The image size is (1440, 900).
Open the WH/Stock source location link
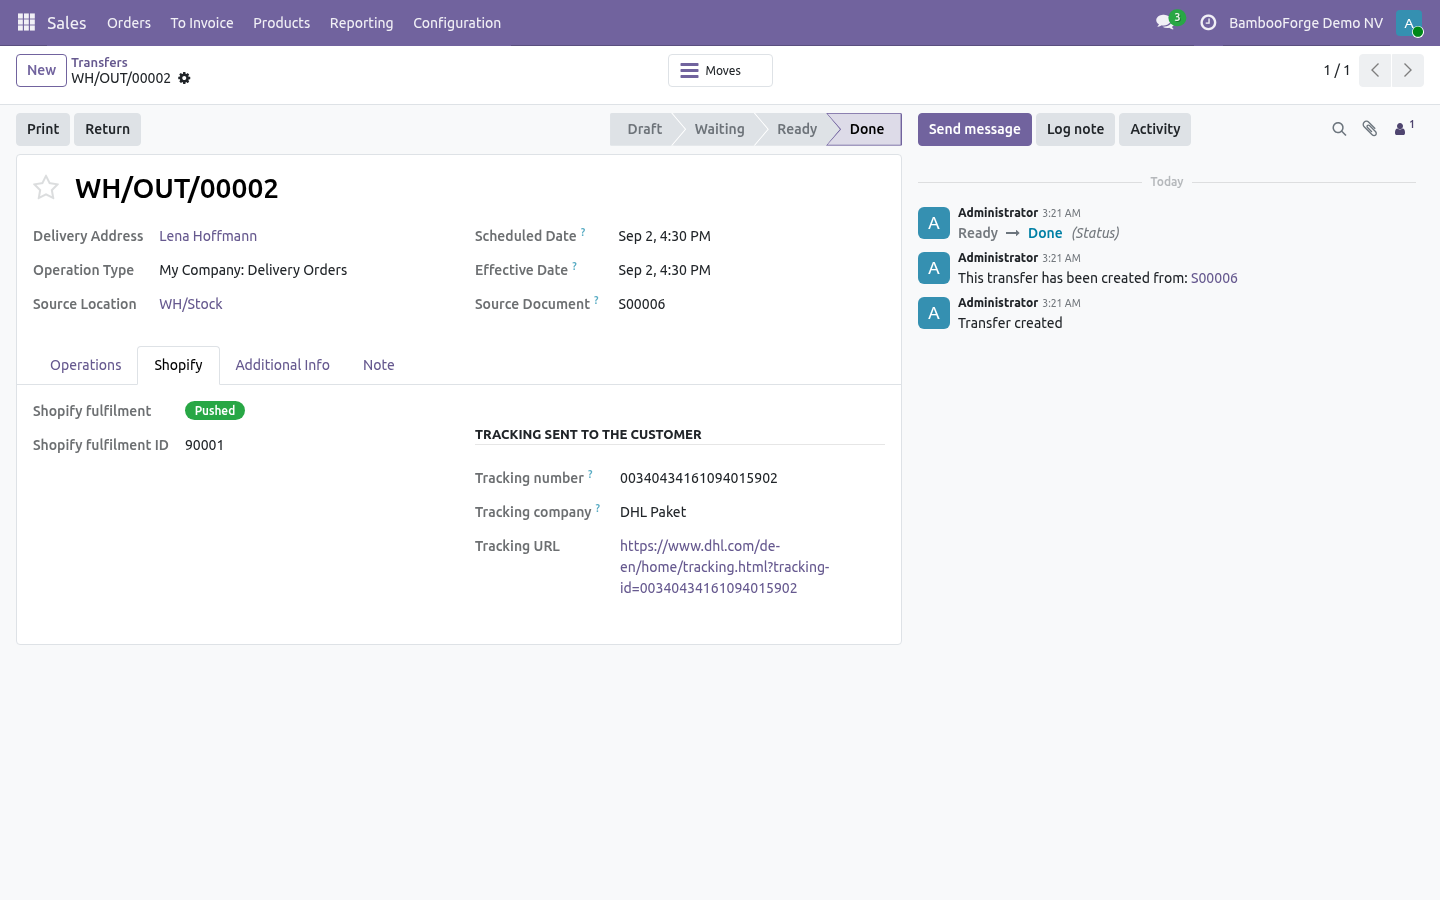pyautogui.click(x=191, y=304)
